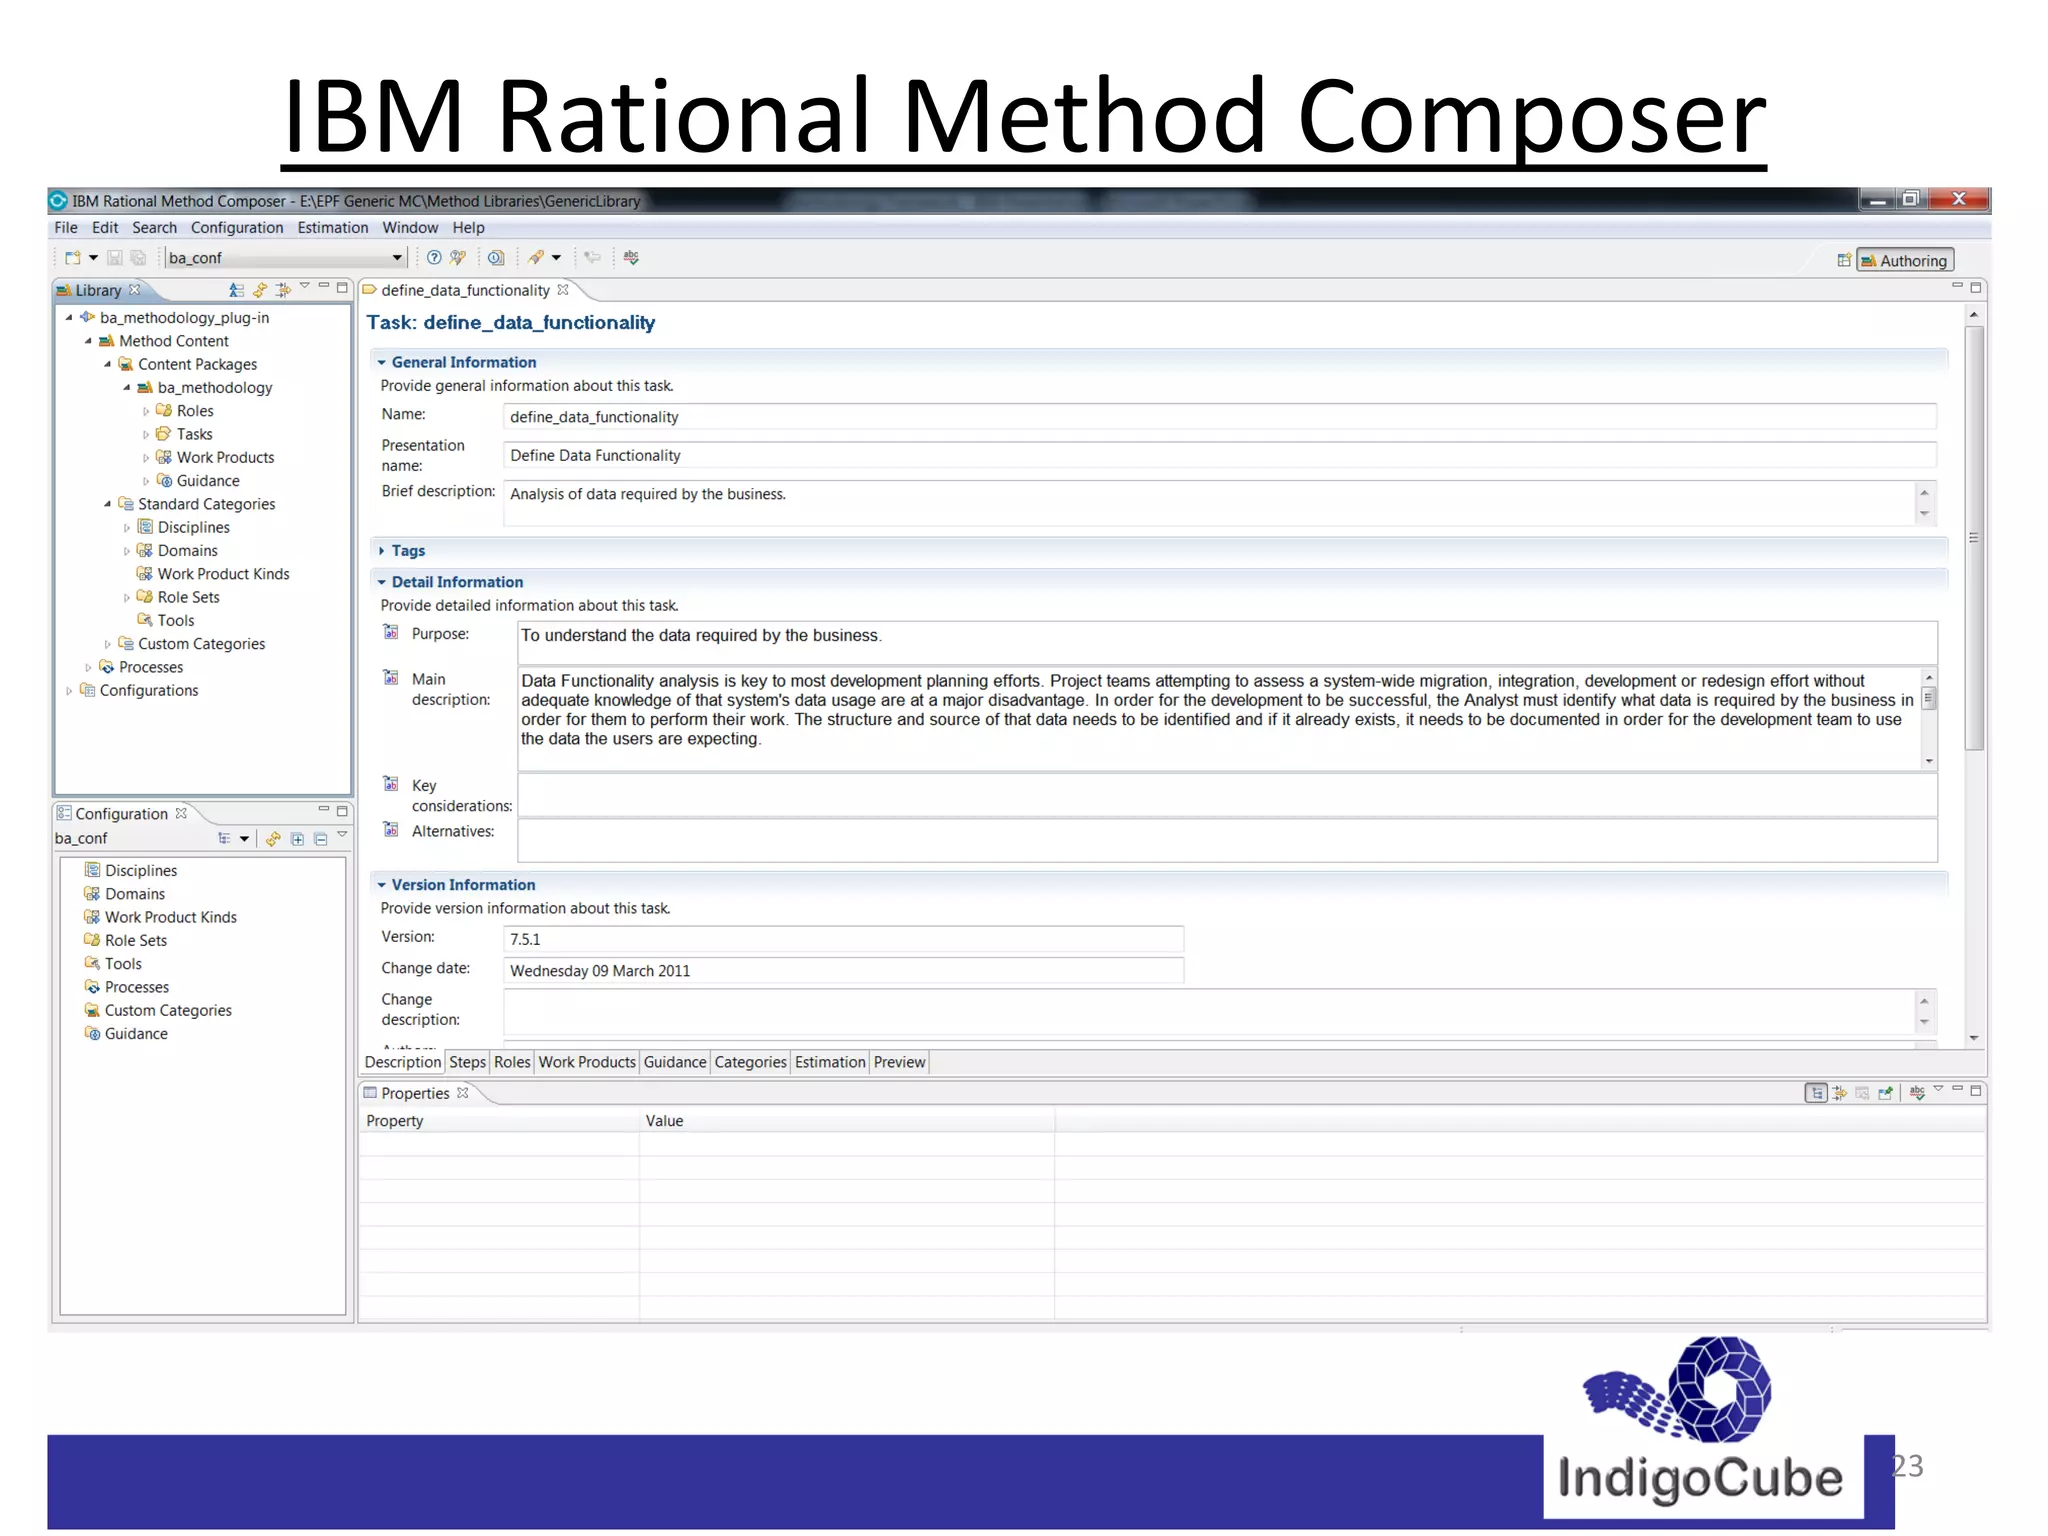Screen dimensions: 2048x1536
Task: Switch to the Preview tab
Action: (x=899, y=1062)
